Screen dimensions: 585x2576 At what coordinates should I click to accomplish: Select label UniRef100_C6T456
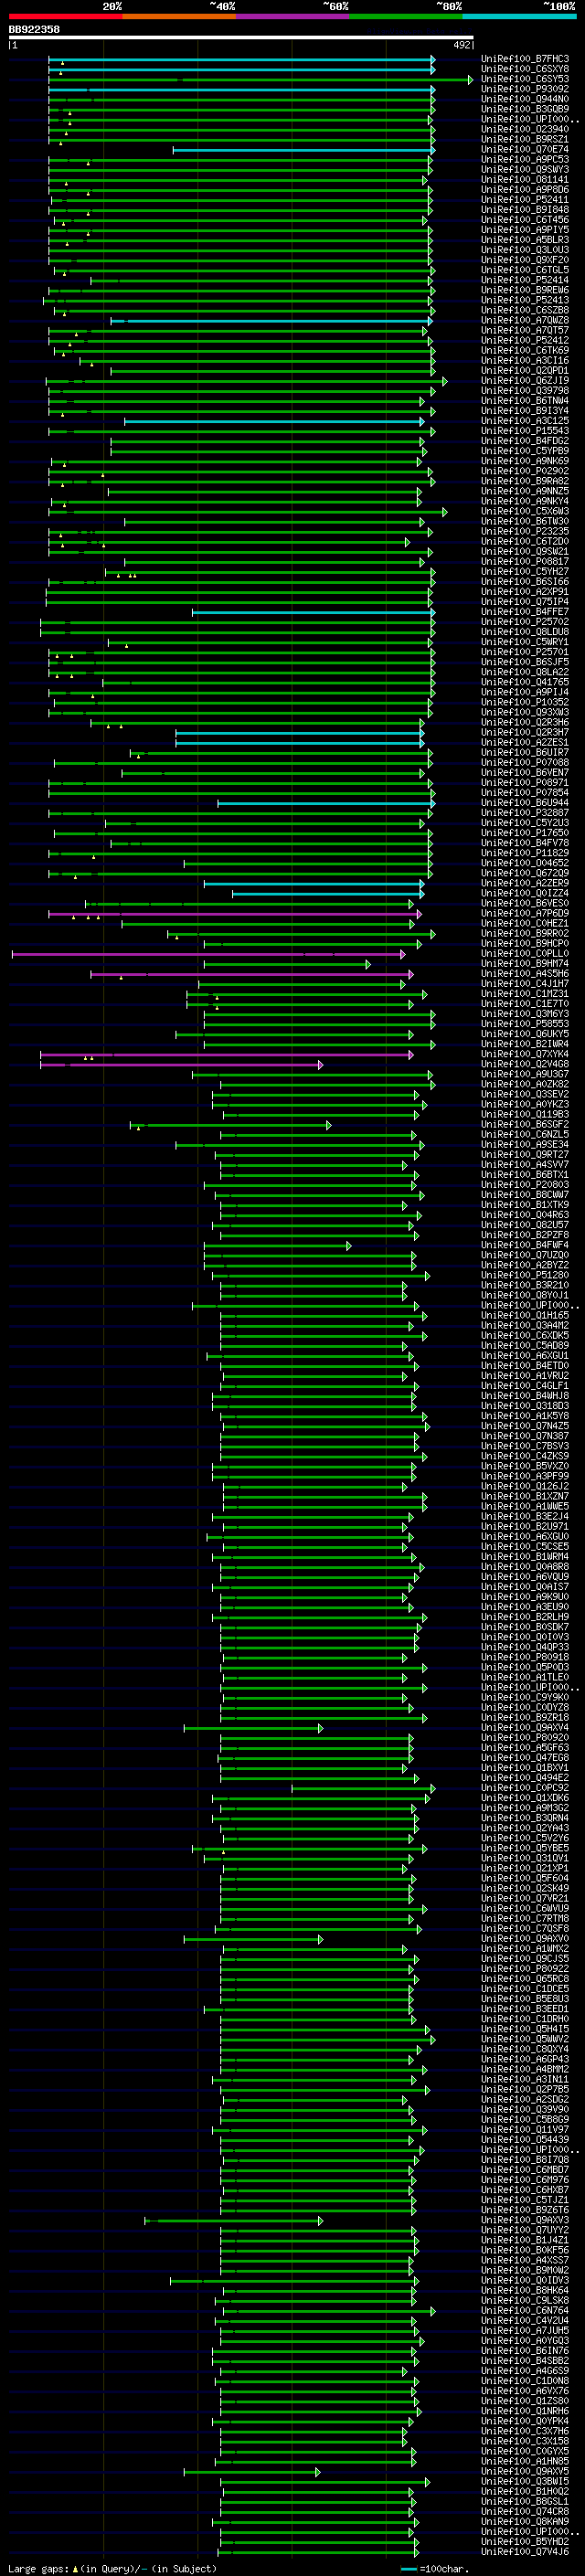click(x=525, y=220)
